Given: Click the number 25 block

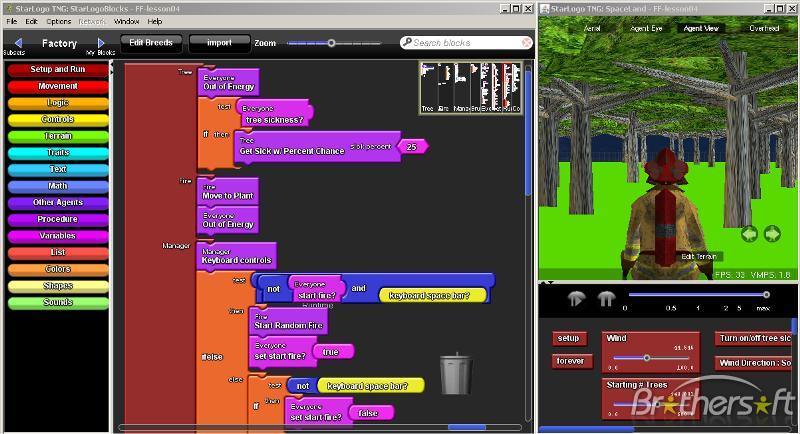Looking at the screenshot, I should click(x=412, y=147).
